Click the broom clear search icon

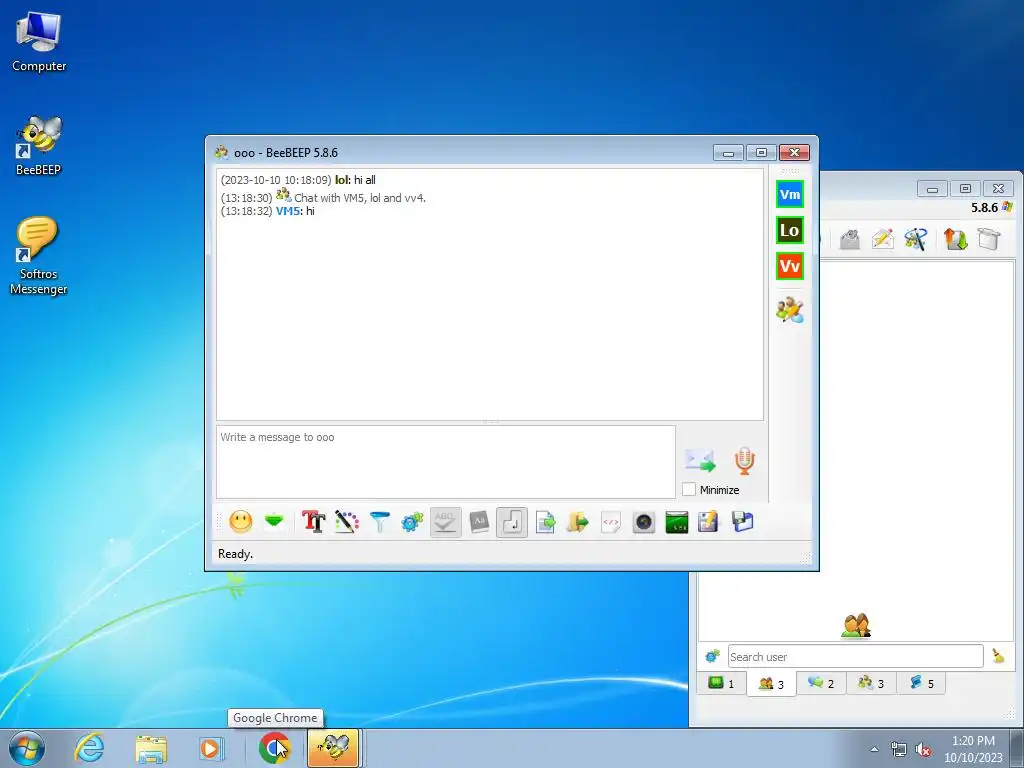pos(998,656)
